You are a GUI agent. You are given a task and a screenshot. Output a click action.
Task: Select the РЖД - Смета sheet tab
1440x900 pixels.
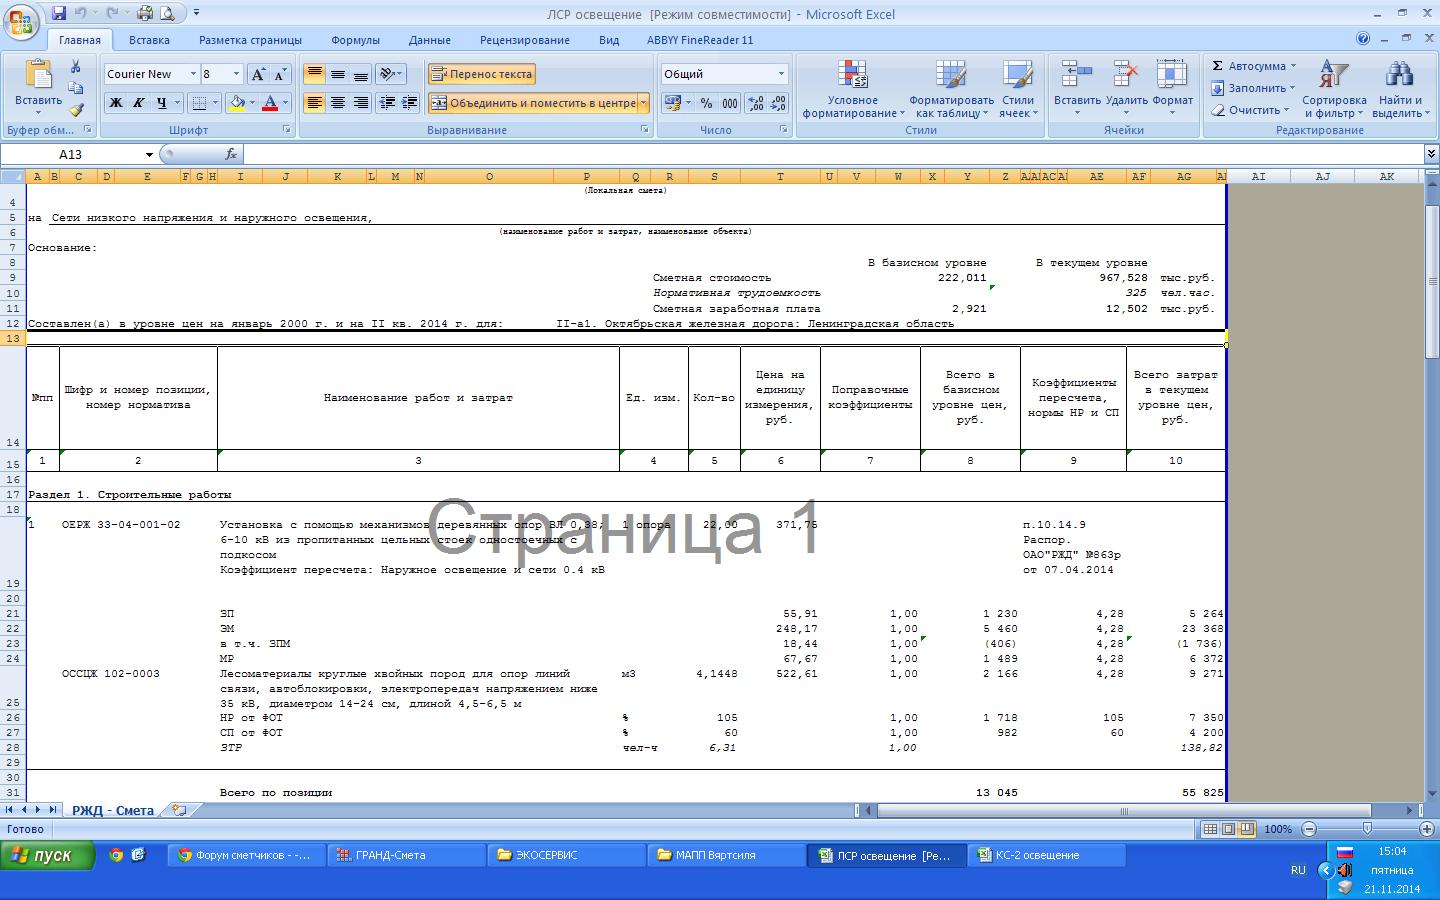coord(112,810)
